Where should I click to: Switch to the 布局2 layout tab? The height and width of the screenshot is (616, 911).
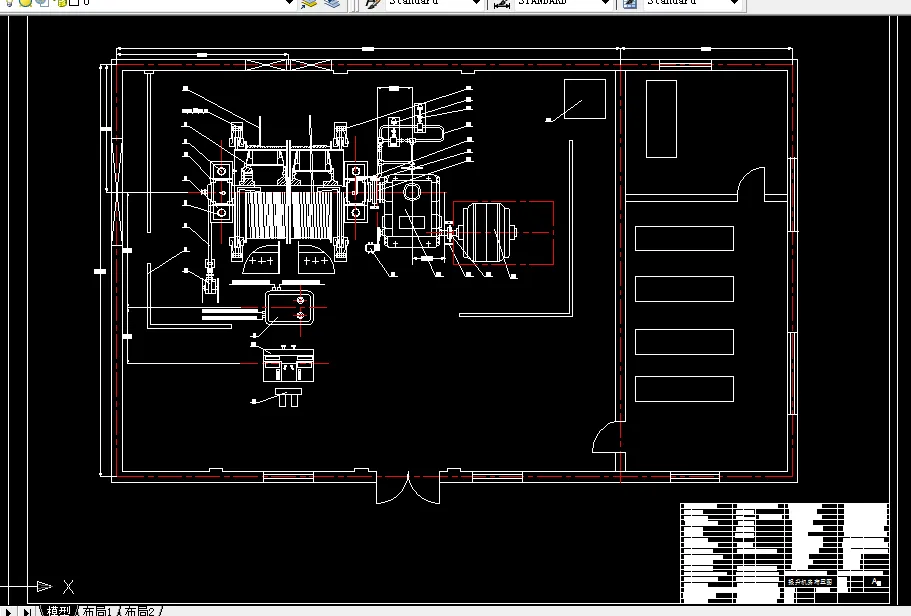139,611
